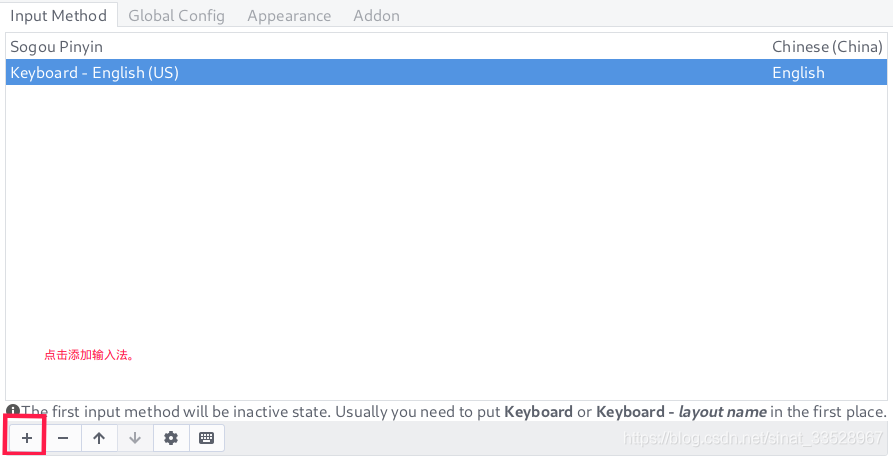Click the Chinese (China) language cell
This screenshot has width=893, height=457.
827,47
